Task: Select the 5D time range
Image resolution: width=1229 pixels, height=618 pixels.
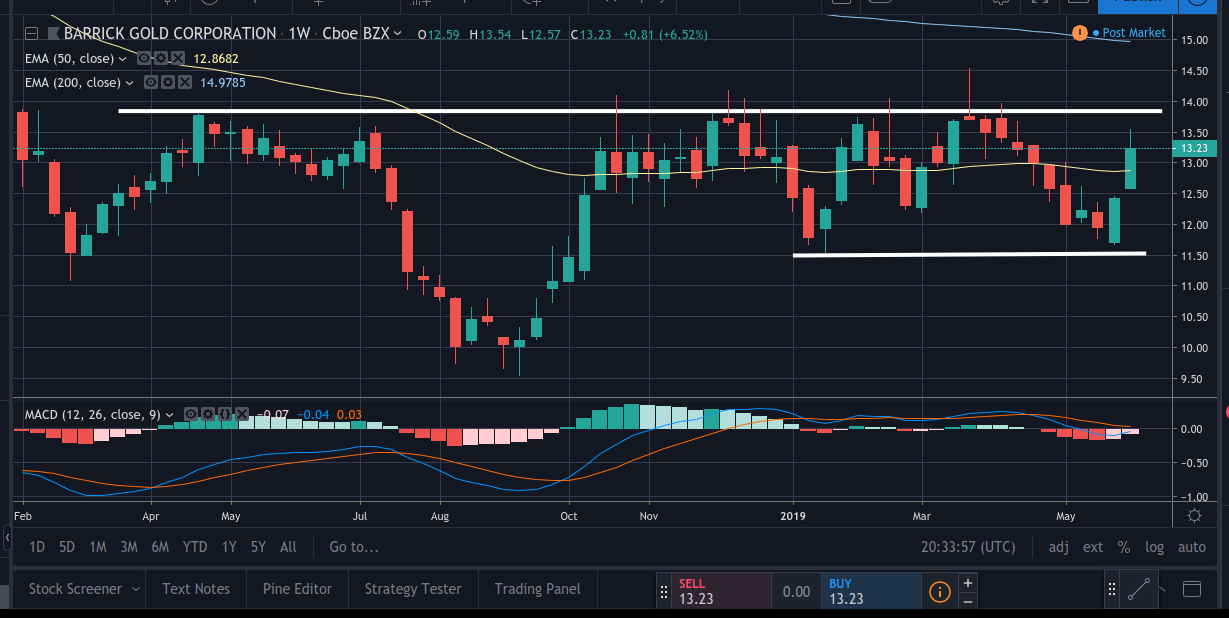Action: tap(67, 547)
